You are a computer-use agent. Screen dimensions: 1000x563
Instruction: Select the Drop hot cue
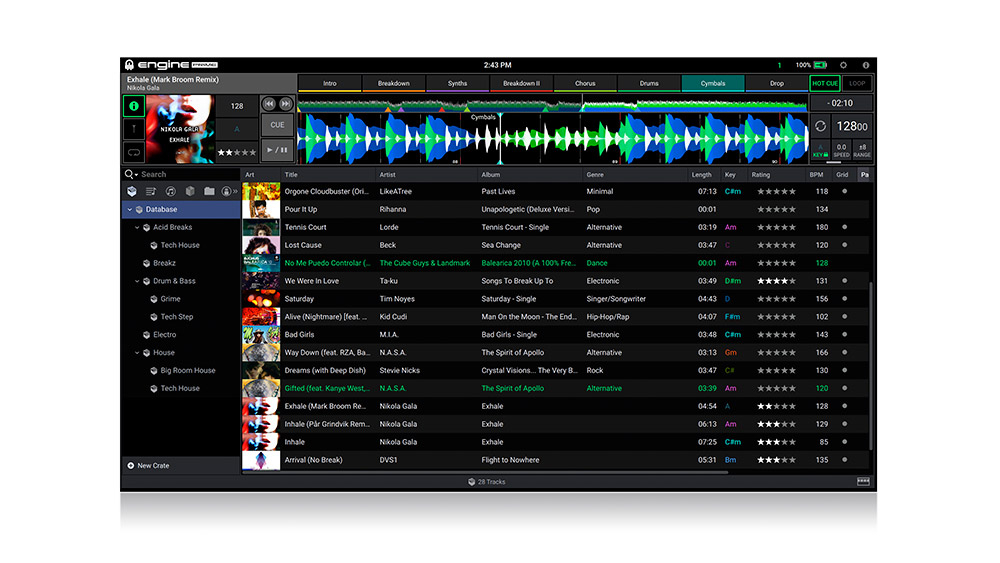click(x=776, y=84)
